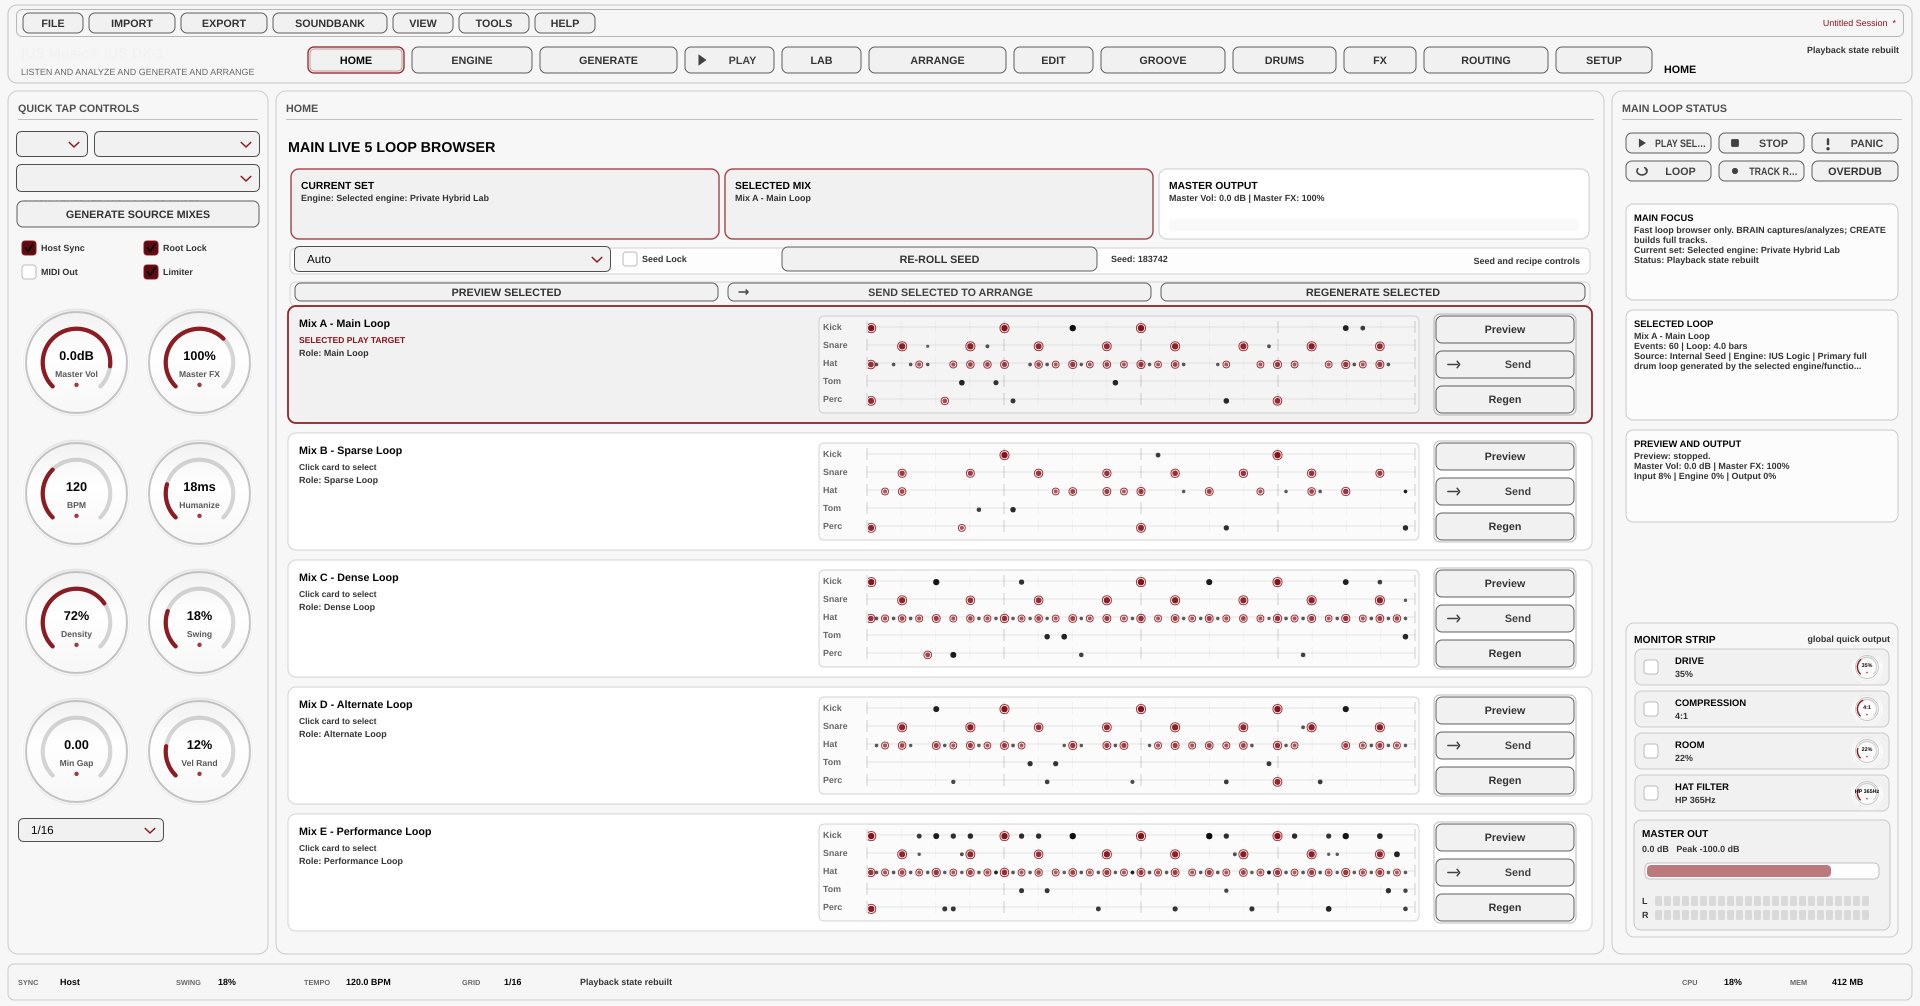Open the IMPORT menu
Viewport: 1920px width, 1006px height.
(x=132, y=23)
